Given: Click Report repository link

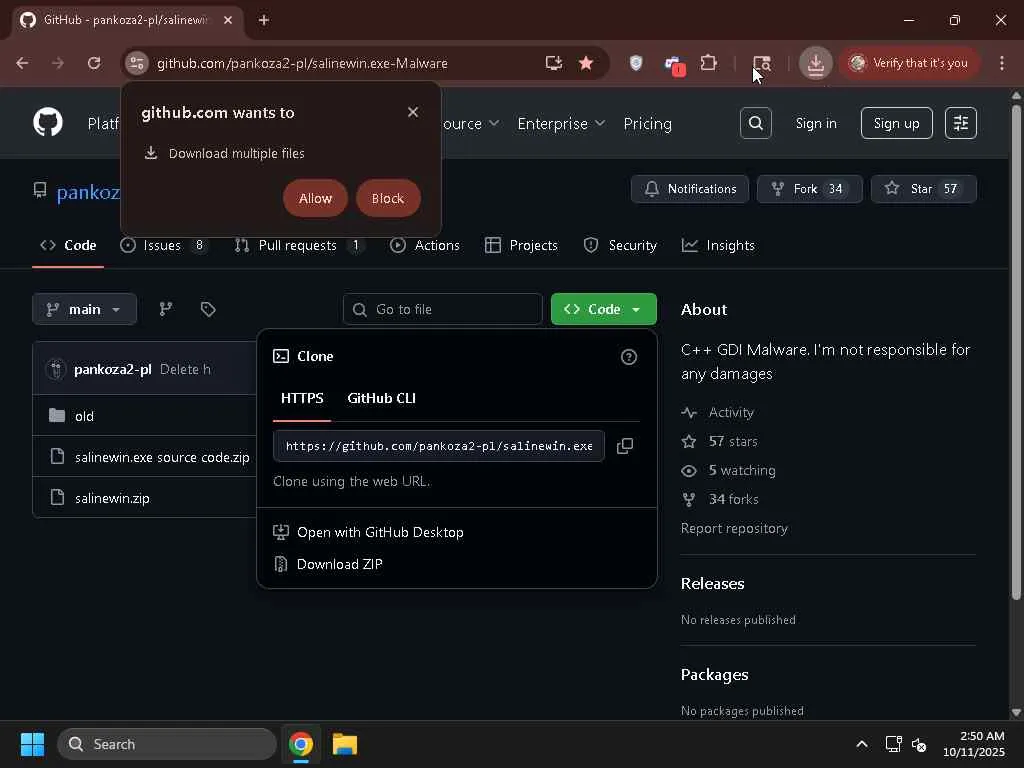Looking at the screenshot, I should [x=734, y=528].
